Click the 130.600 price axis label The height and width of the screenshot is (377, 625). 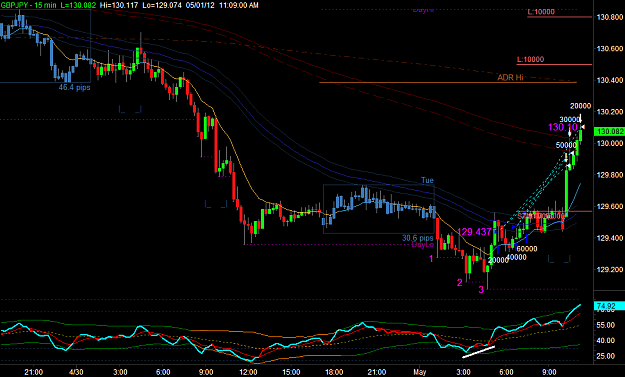[x=610, y=49]
